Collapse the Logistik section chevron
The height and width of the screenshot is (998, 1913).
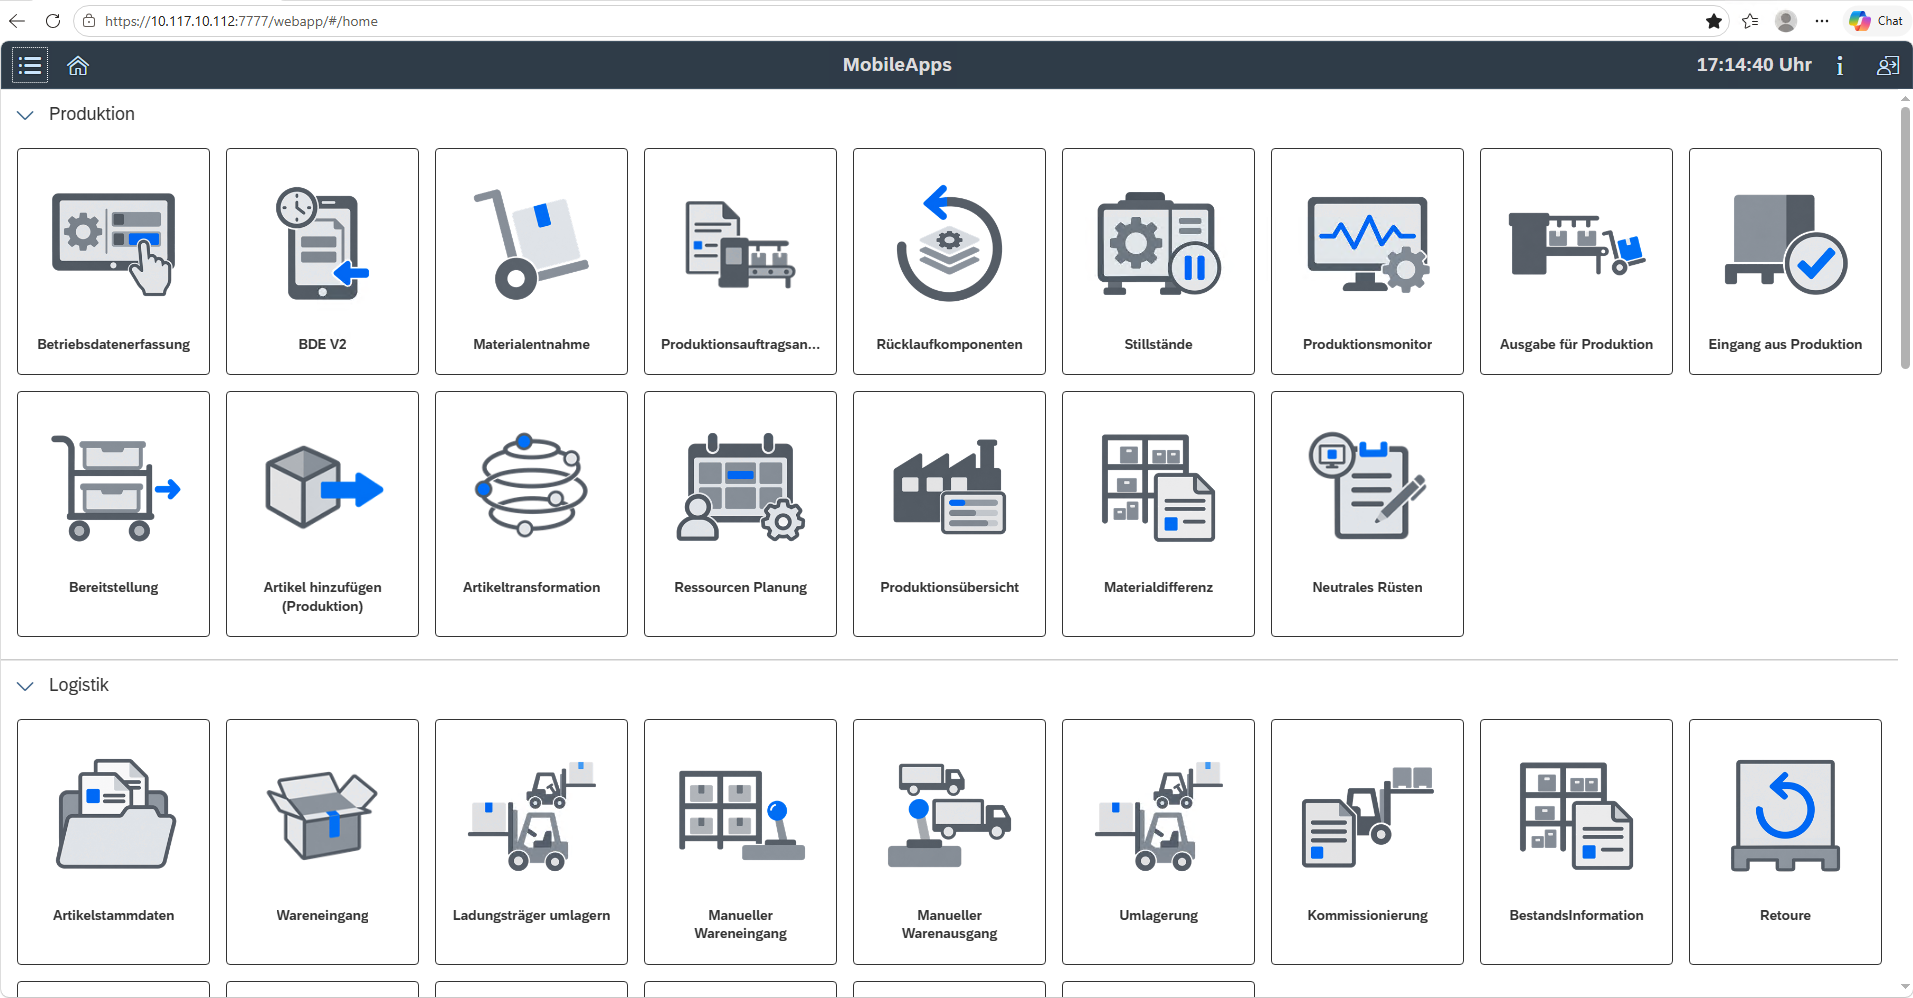click(26, 686)
